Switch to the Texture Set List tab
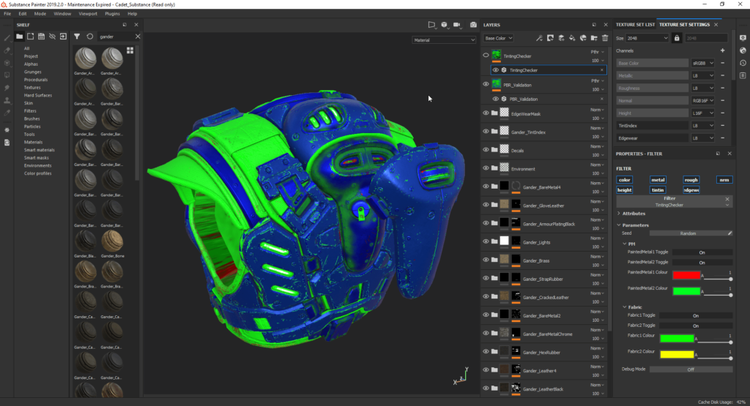This screenshot has width=750, height=406. coord(636,24)
